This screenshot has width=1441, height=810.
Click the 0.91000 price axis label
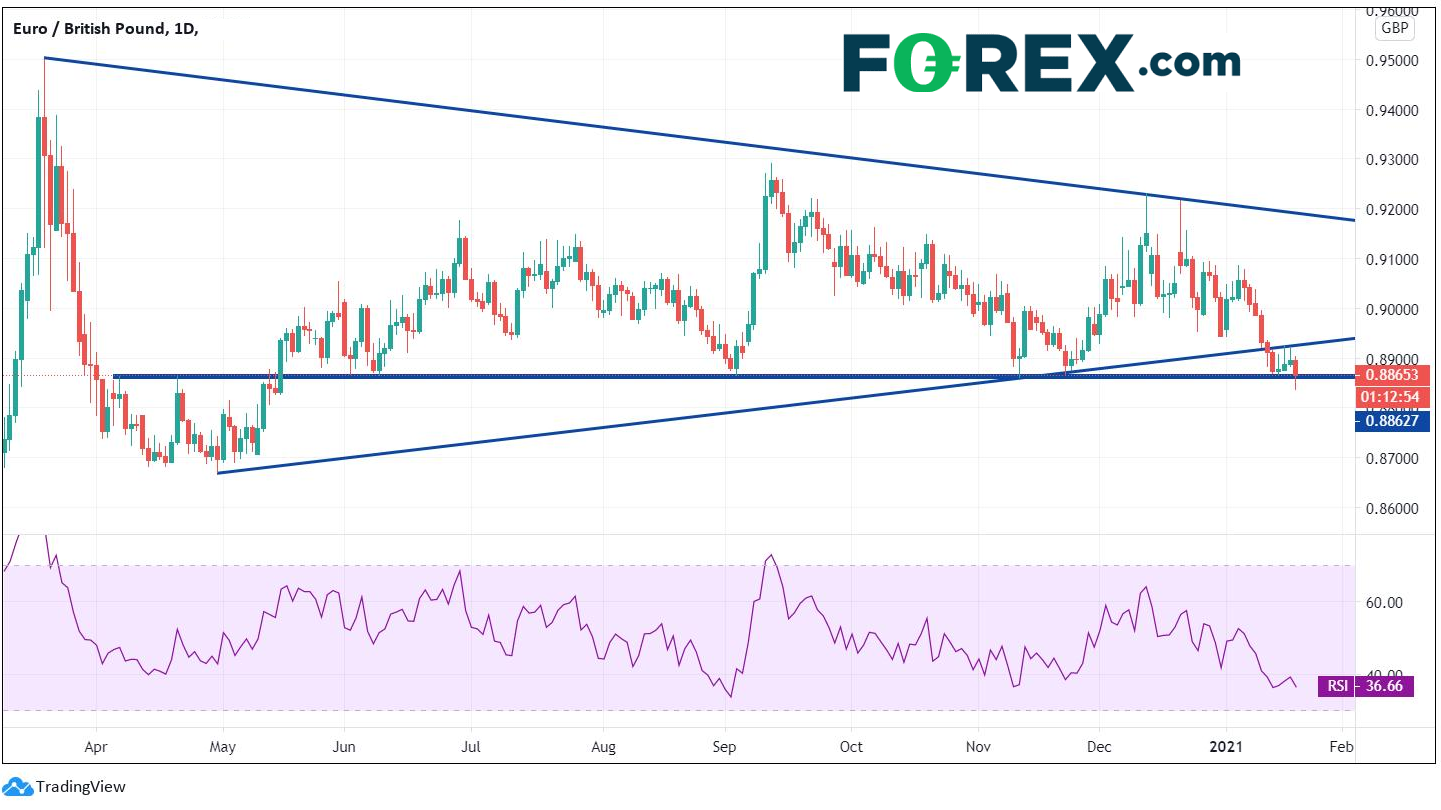(1393, 260)
